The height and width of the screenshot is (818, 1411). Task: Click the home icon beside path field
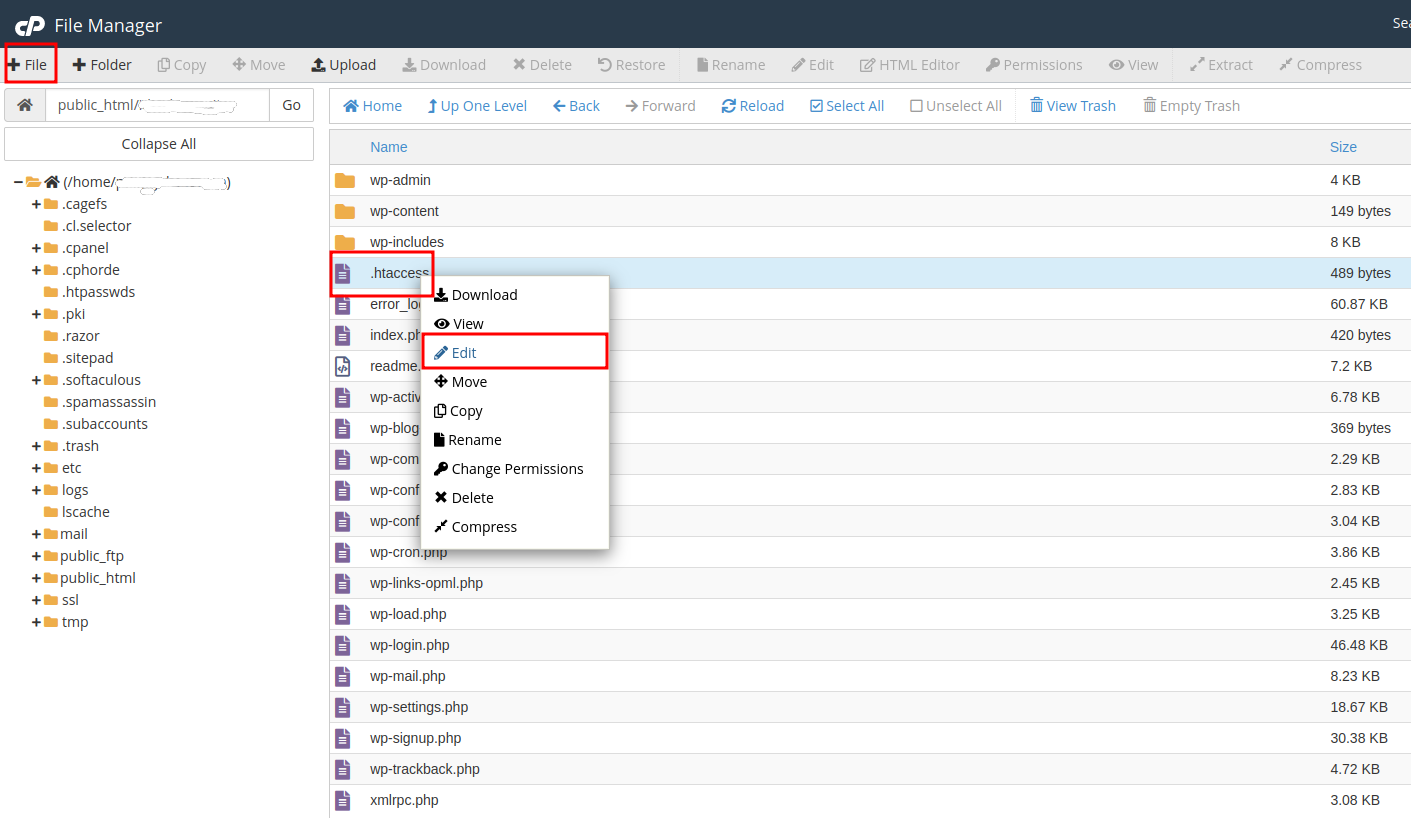[x=25, y=105]
